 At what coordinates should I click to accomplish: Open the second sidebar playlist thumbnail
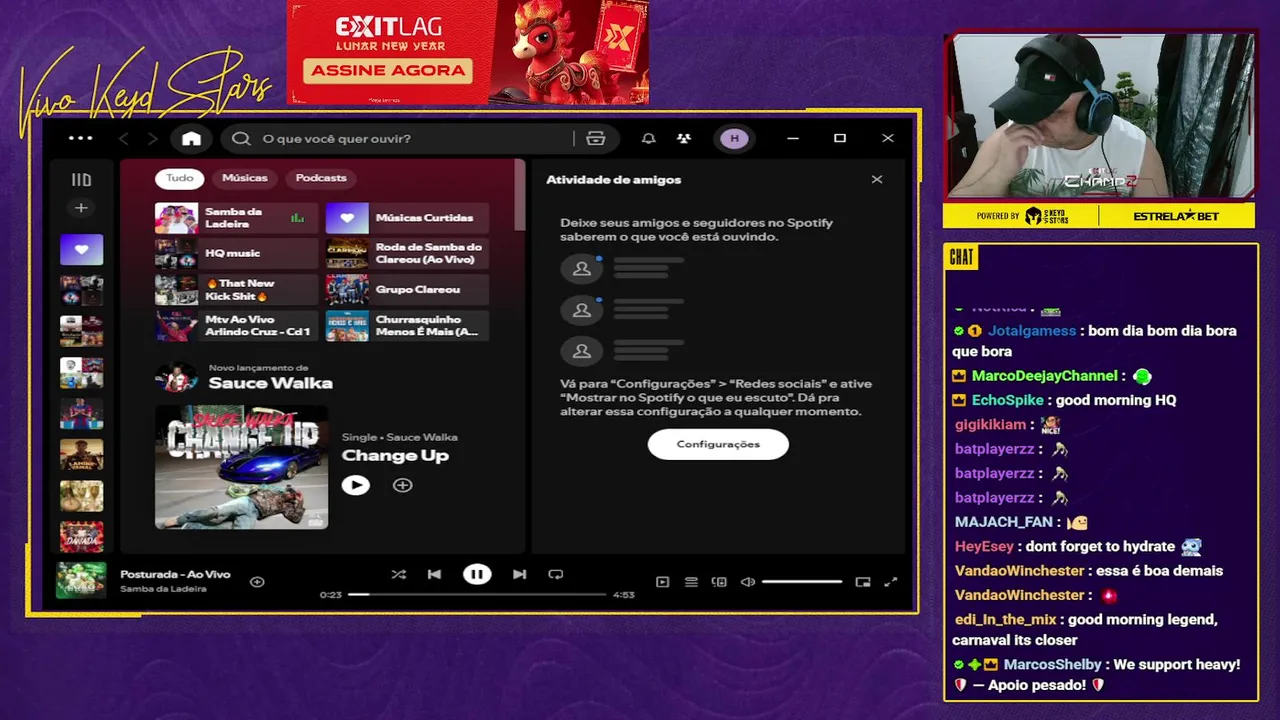[x=81, y=290]
